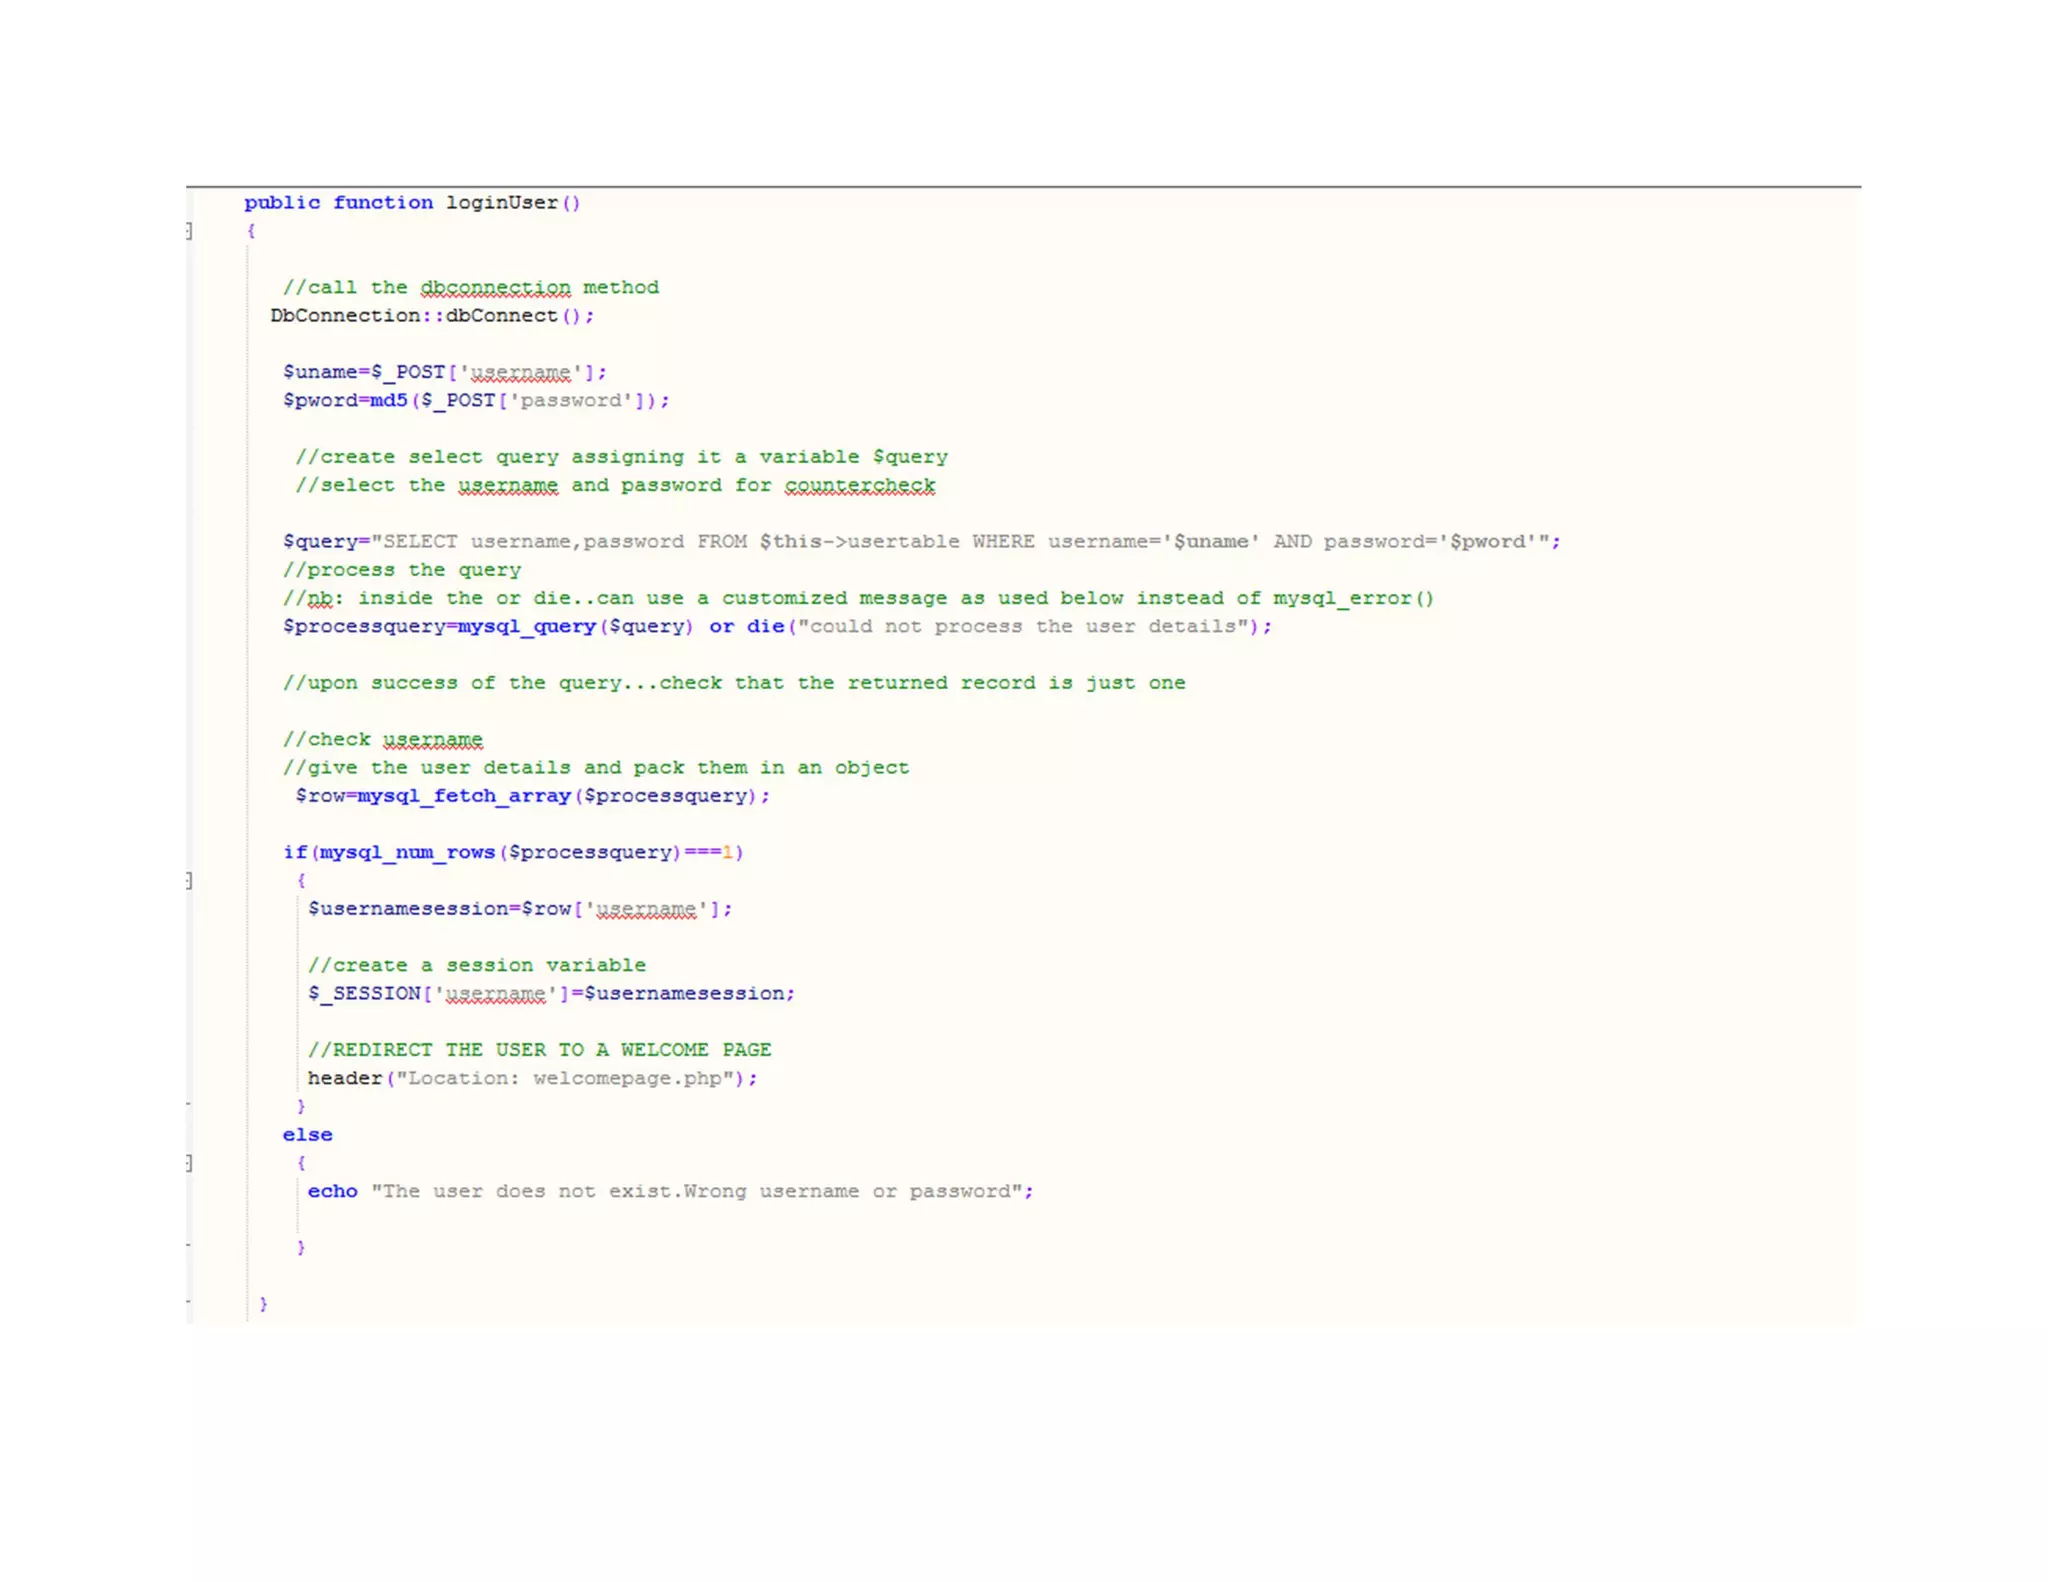Click the $_SESSION username assignment
This screenshot has width=2048, height=1582.
point(550,993)
